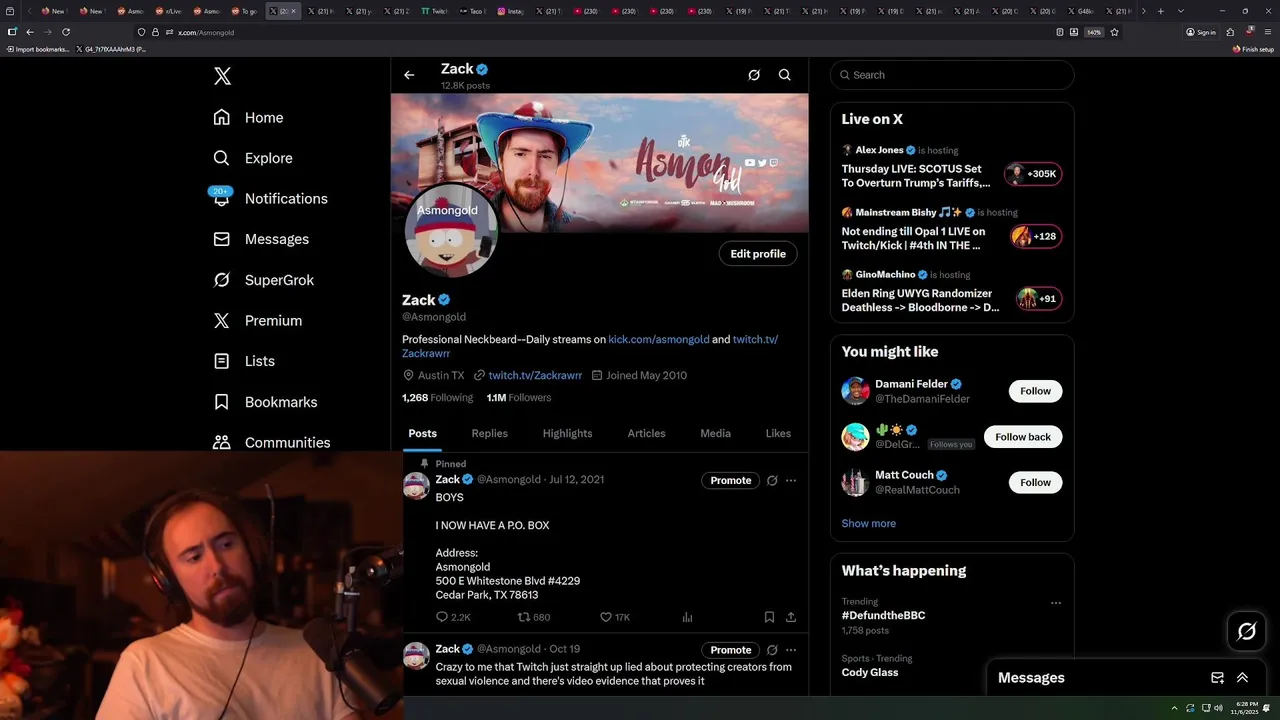This screenshot has width=1280, height=720.
Task: Open the more menu on the Oct 19 post
Action: pos(791,650)
